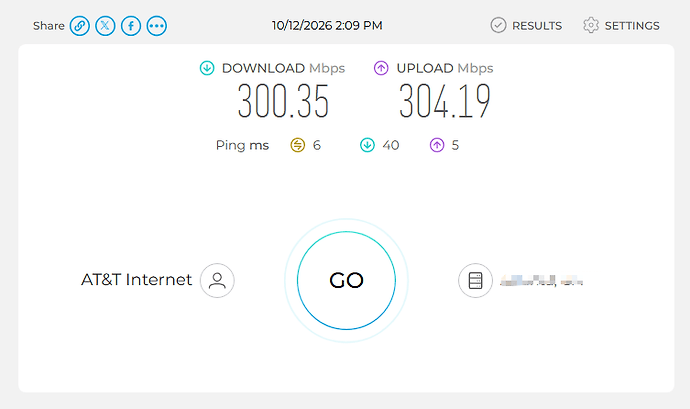The height and width of the screenshot is (409, 690).
Task: Share result on Facebook
Action: click(131, 26)
